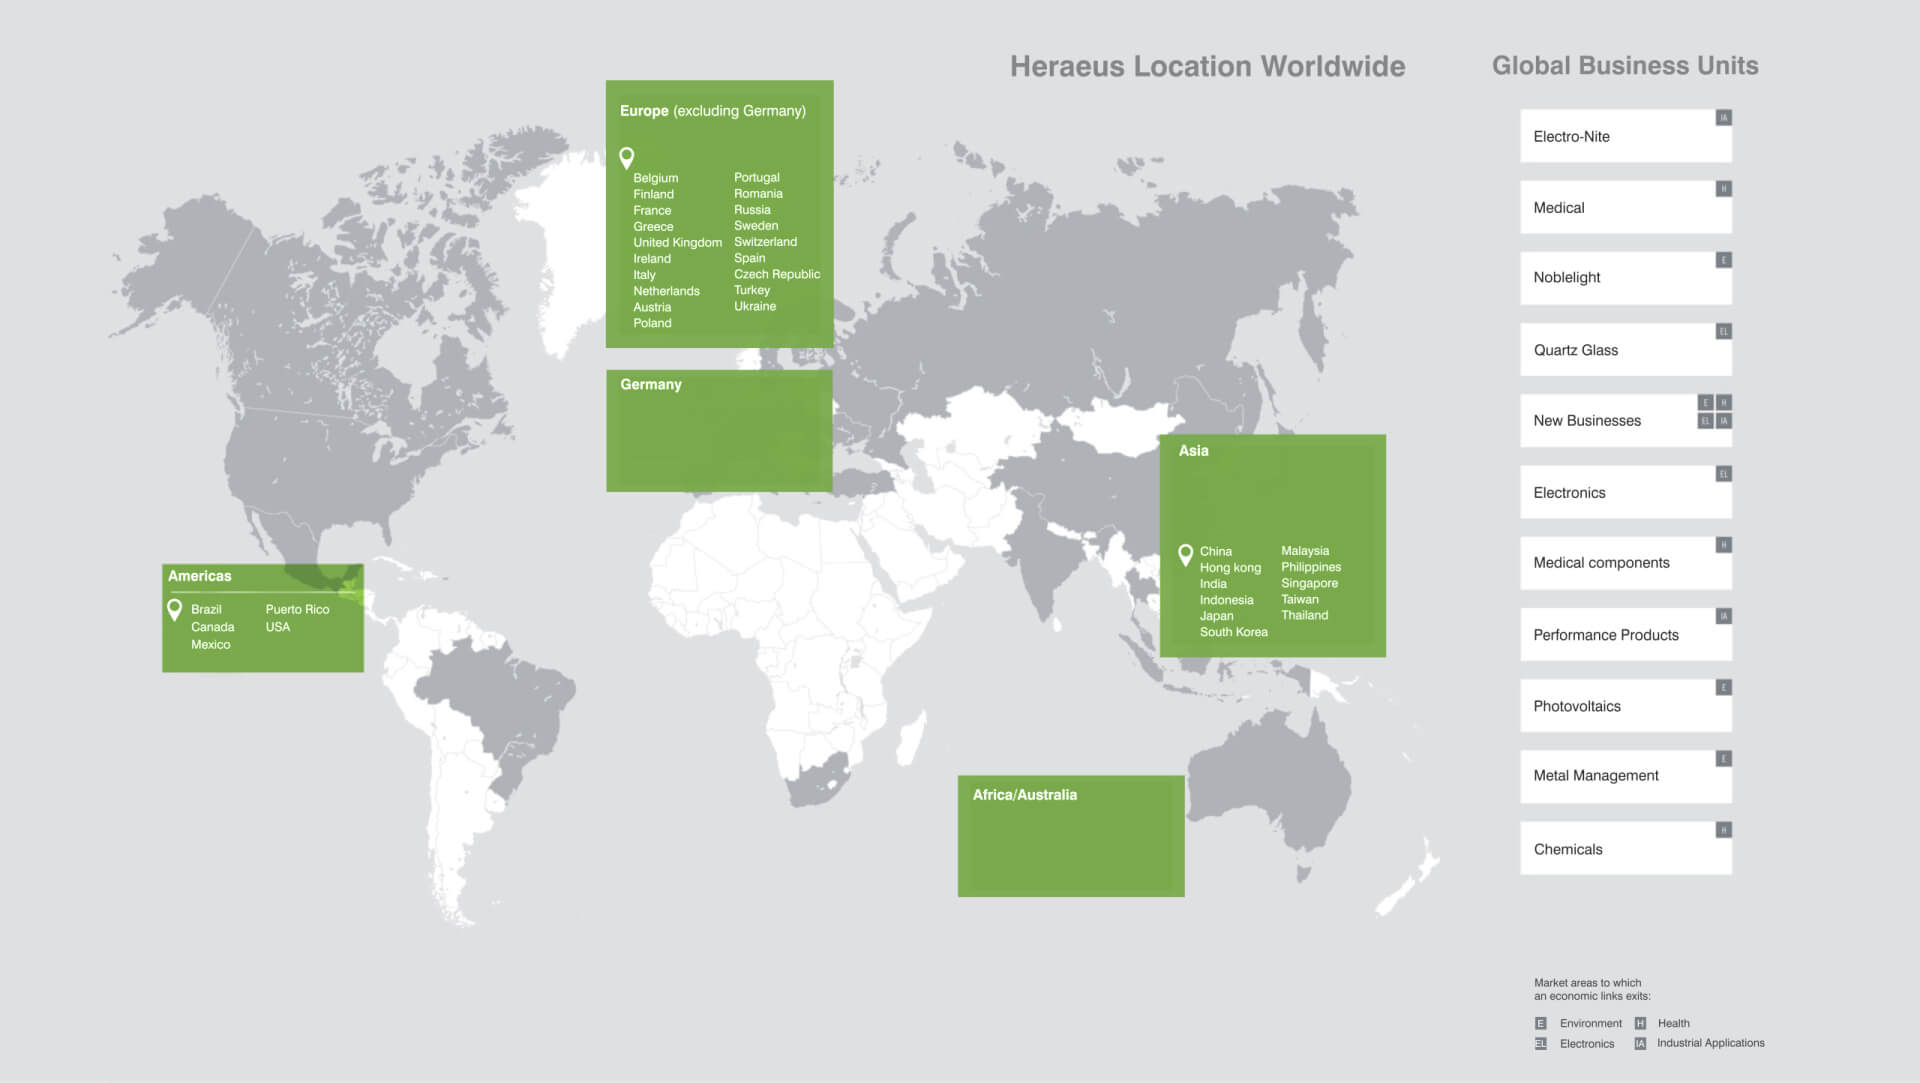Click the location pin in Asia box
This screenshot has width=1920, height=1083.
pyautogui.click(x=1186, y=553)
